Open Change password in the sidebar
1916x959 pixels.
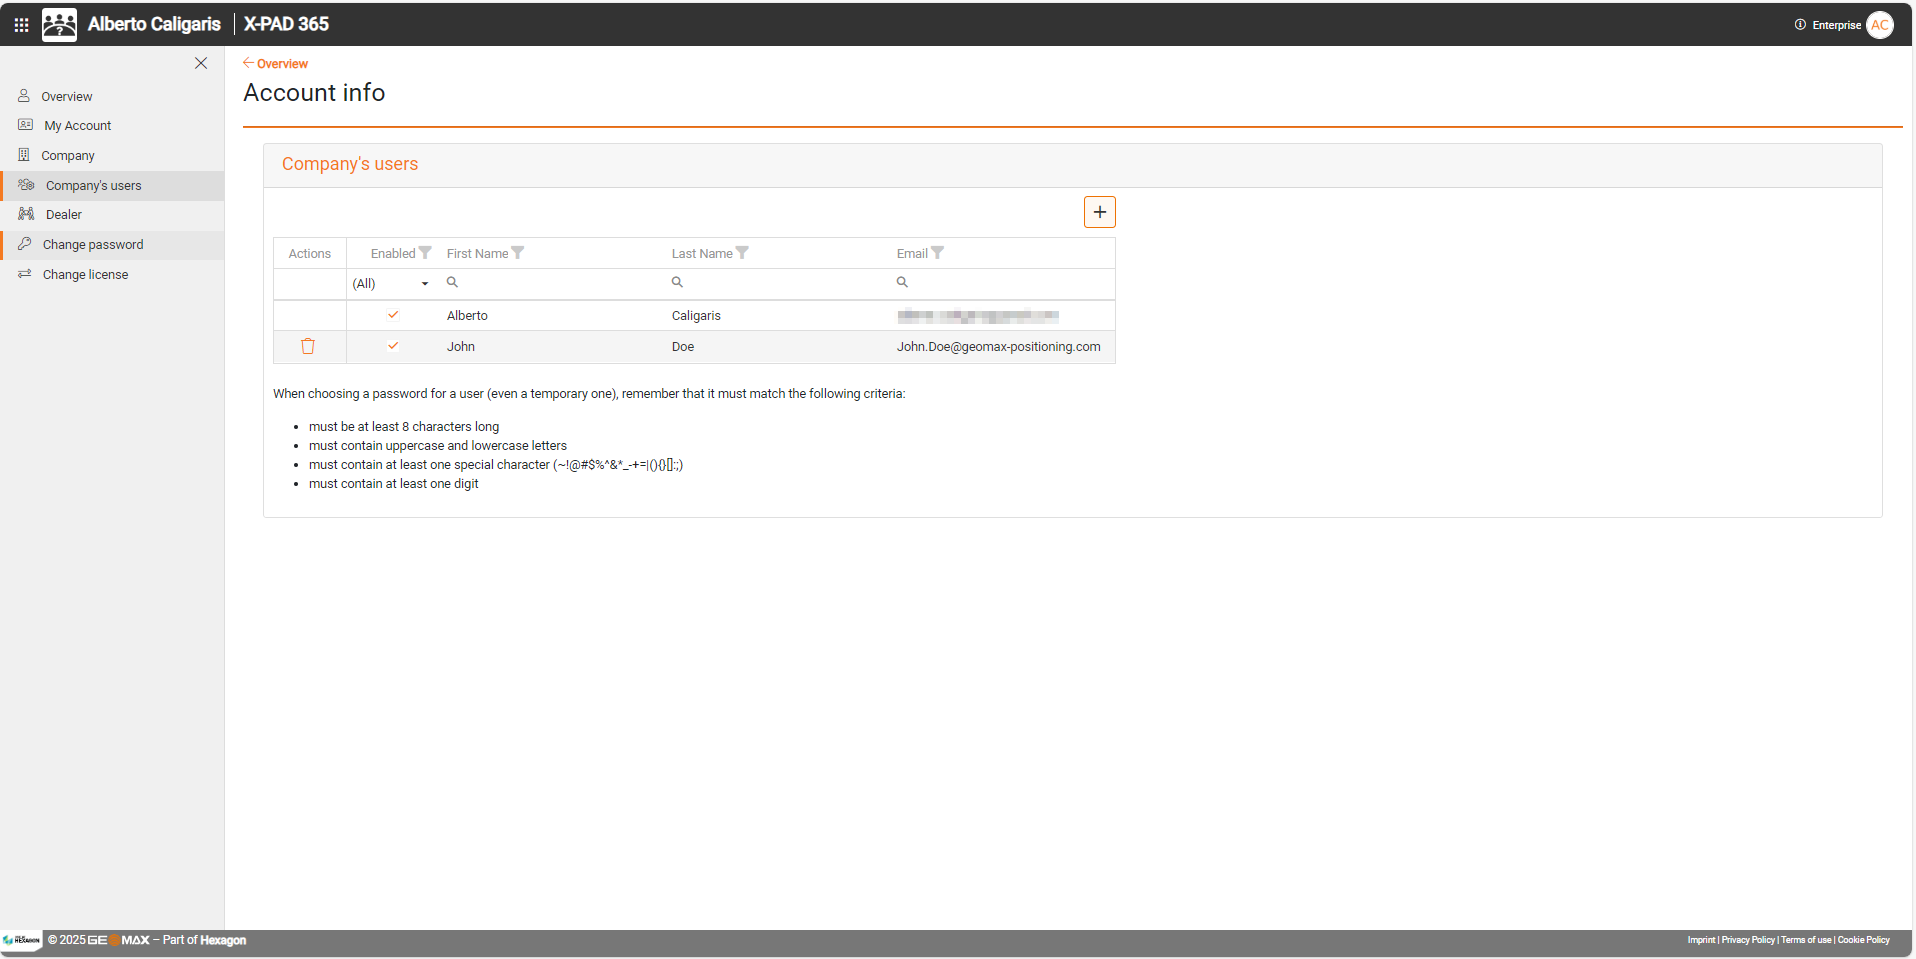tap(93, 245)
